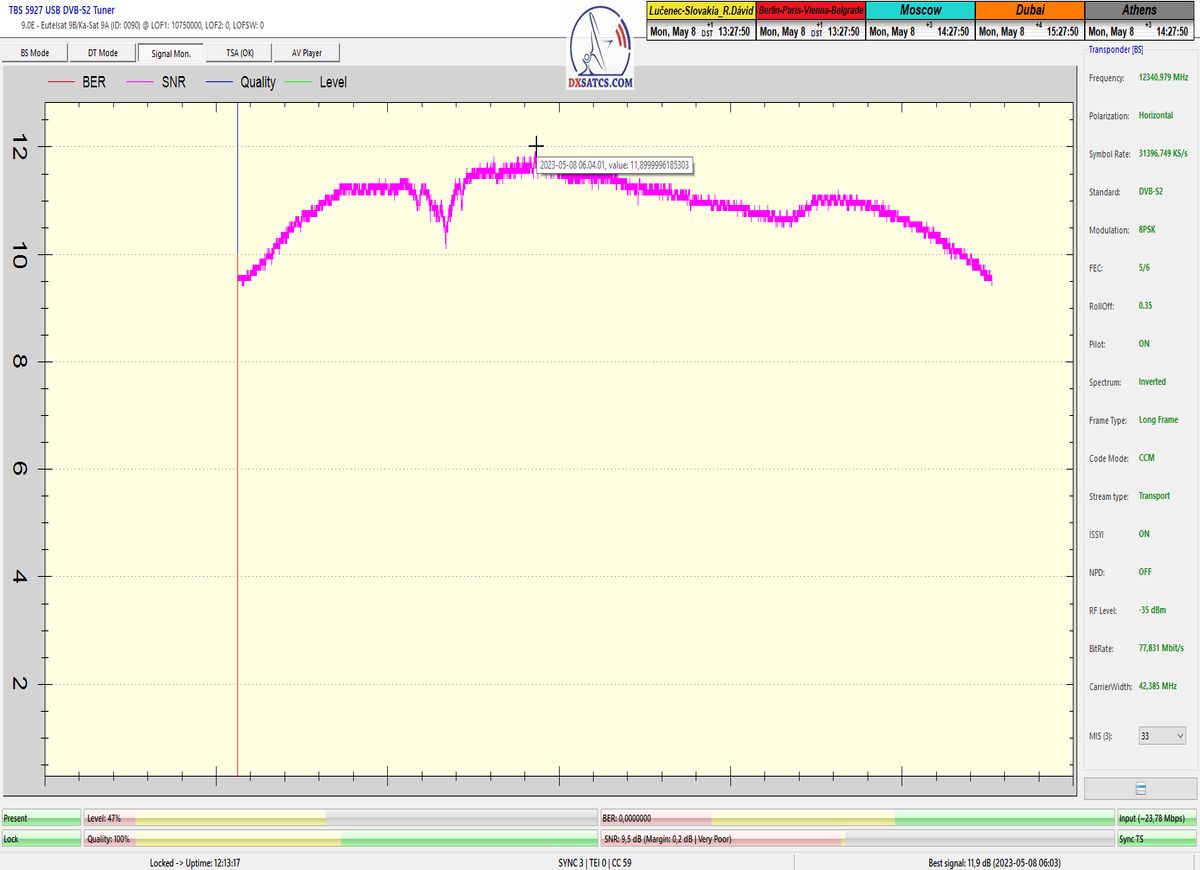Open the MIS stream ID dropdown
The image size is (1200, 870).
click(x=1162, y=736)
